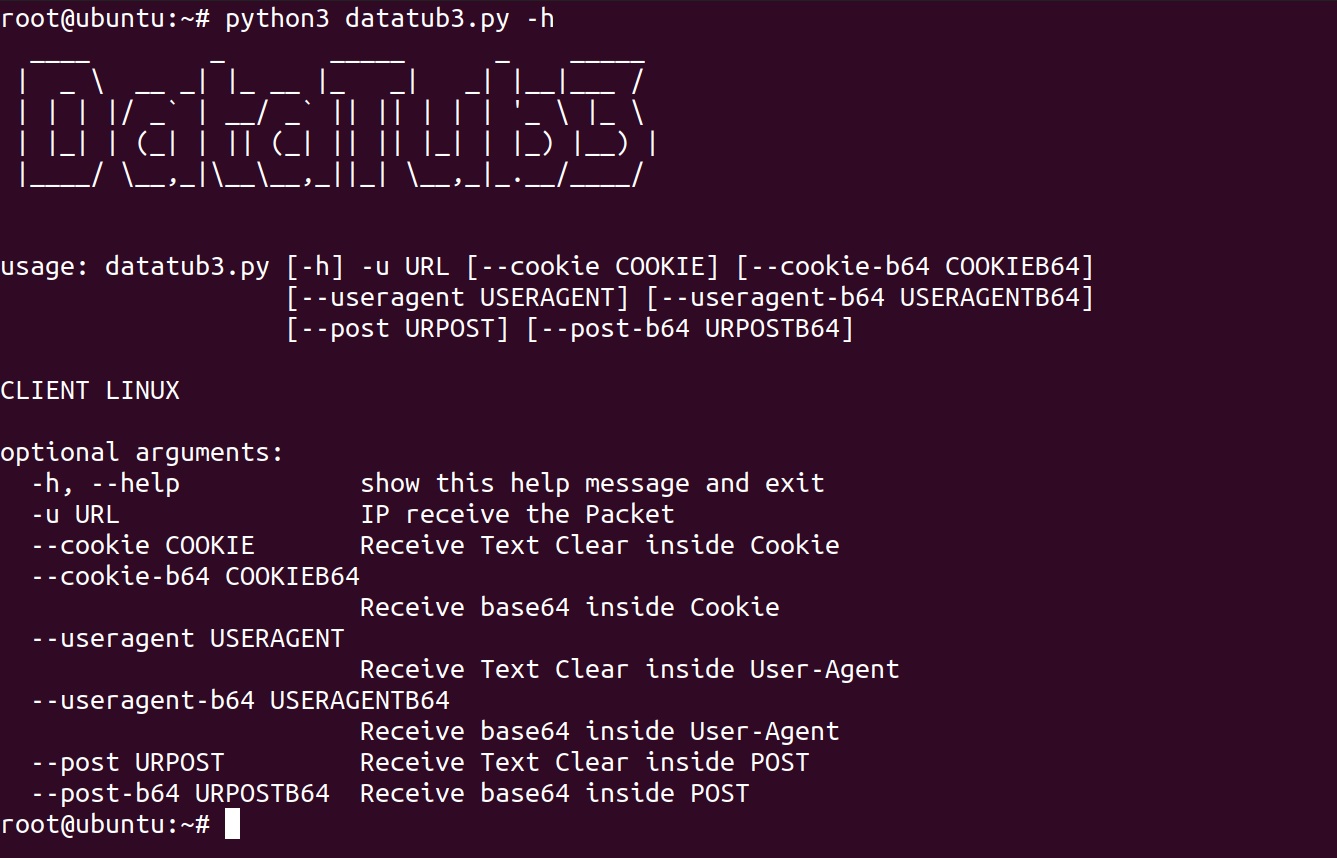Click the '--useragent USERAGENT' option in the list
The image size is (1337, 858).
[188, 638]
